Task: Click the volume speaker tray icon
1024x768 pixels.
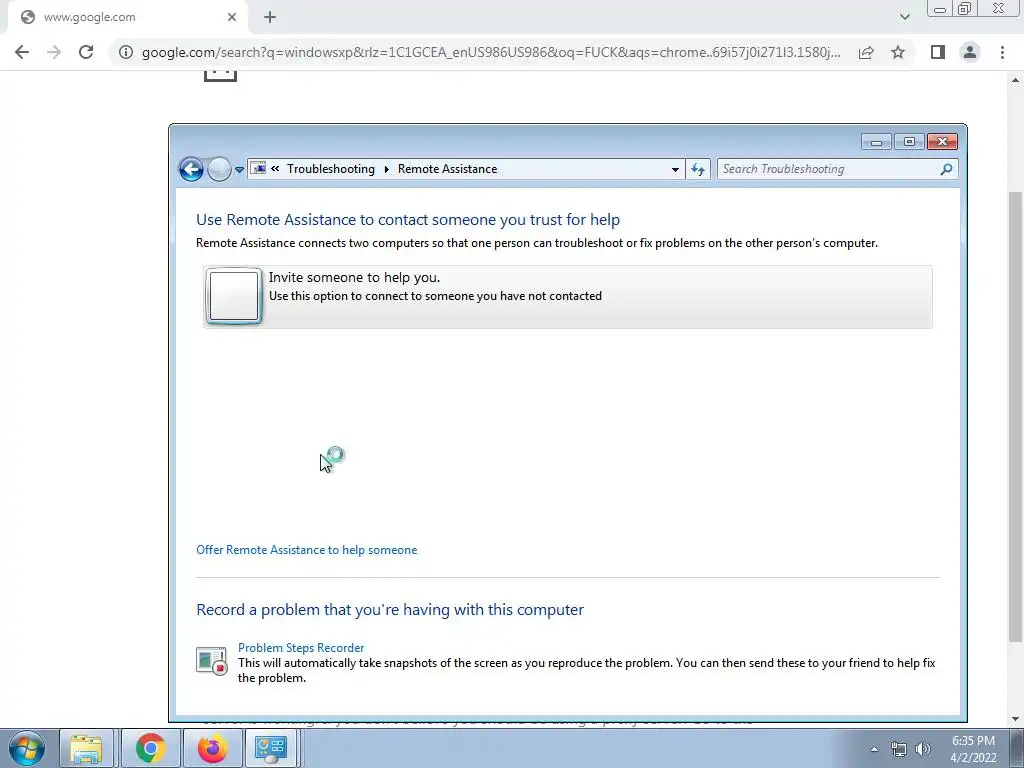Action: 923,749
